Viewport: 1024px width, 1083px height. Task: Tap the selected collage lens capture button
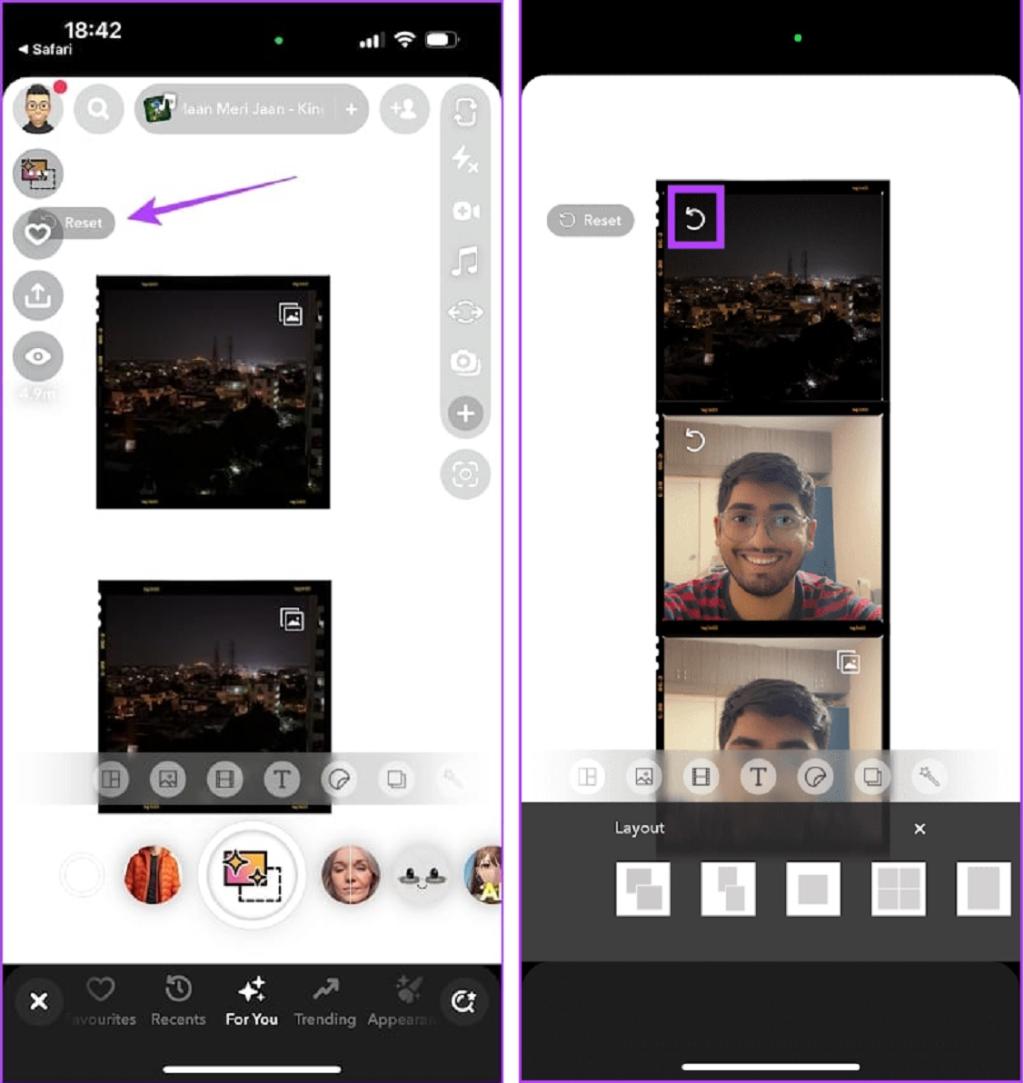(252, 874)
